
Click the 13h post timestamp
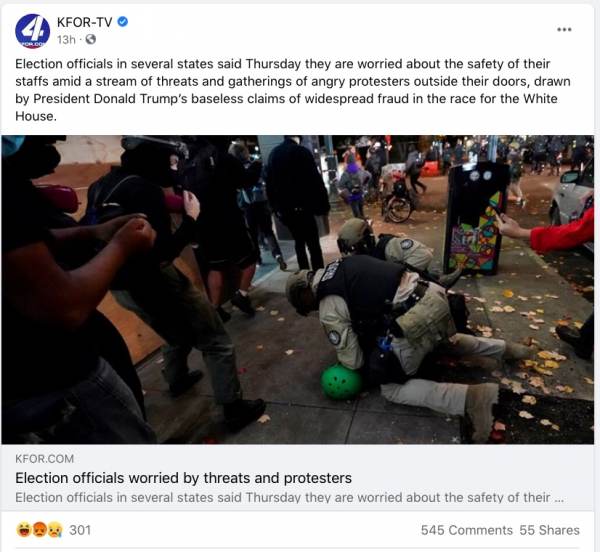[66, 39]
